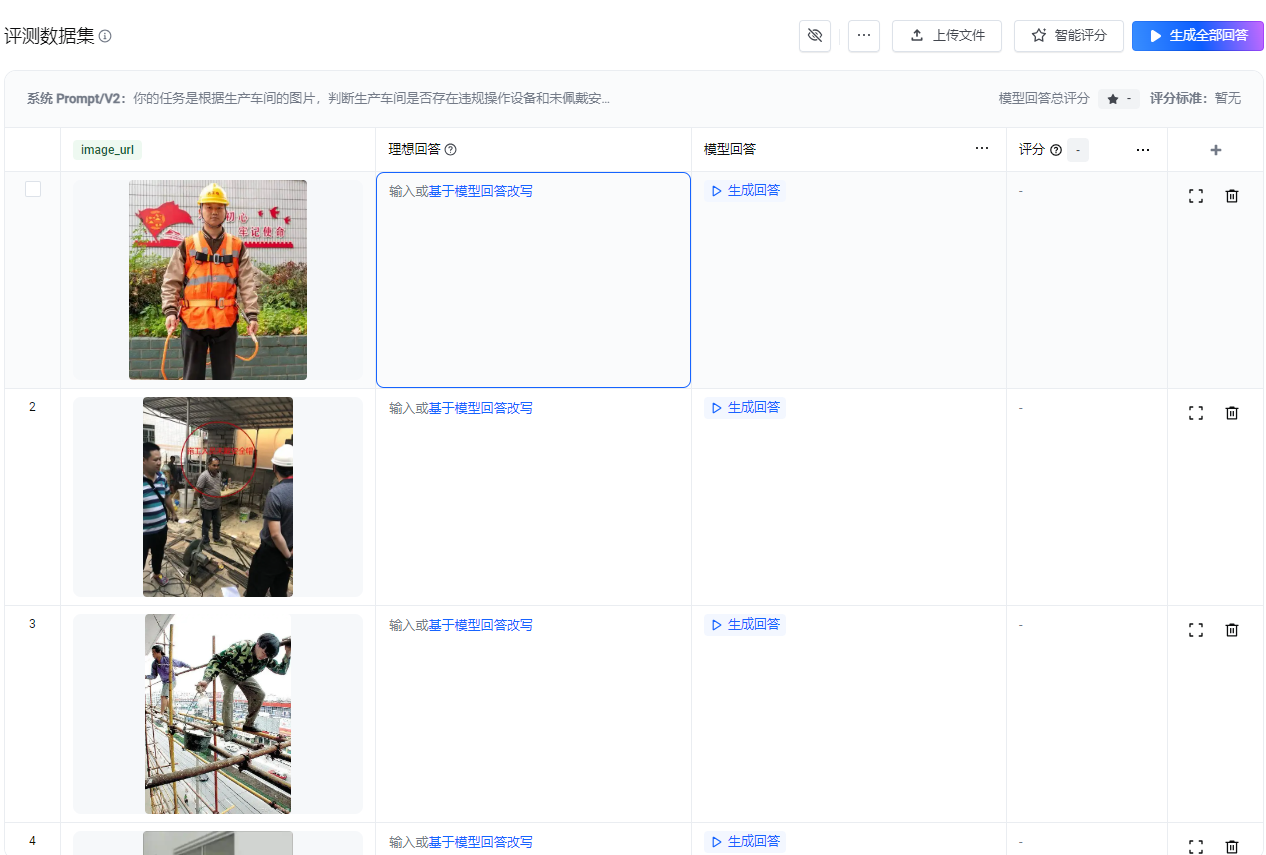1266x855 pixels.
Task: Check the first row selection checkbox
Action: point(33,189)
